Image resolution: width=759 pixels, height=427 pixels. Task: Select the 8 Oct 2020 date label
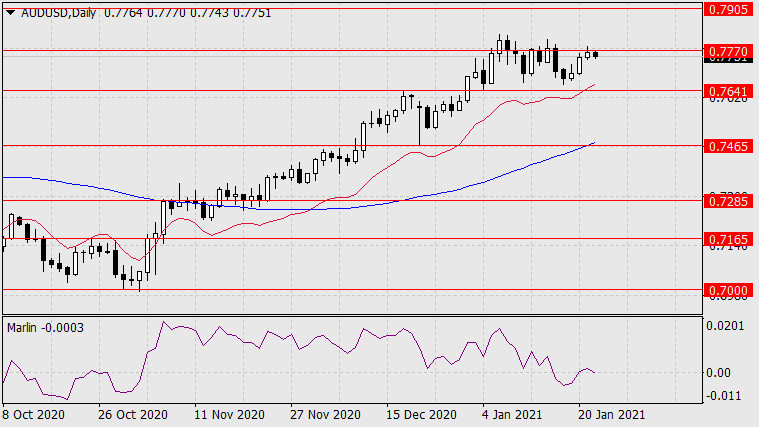[33, 415]
